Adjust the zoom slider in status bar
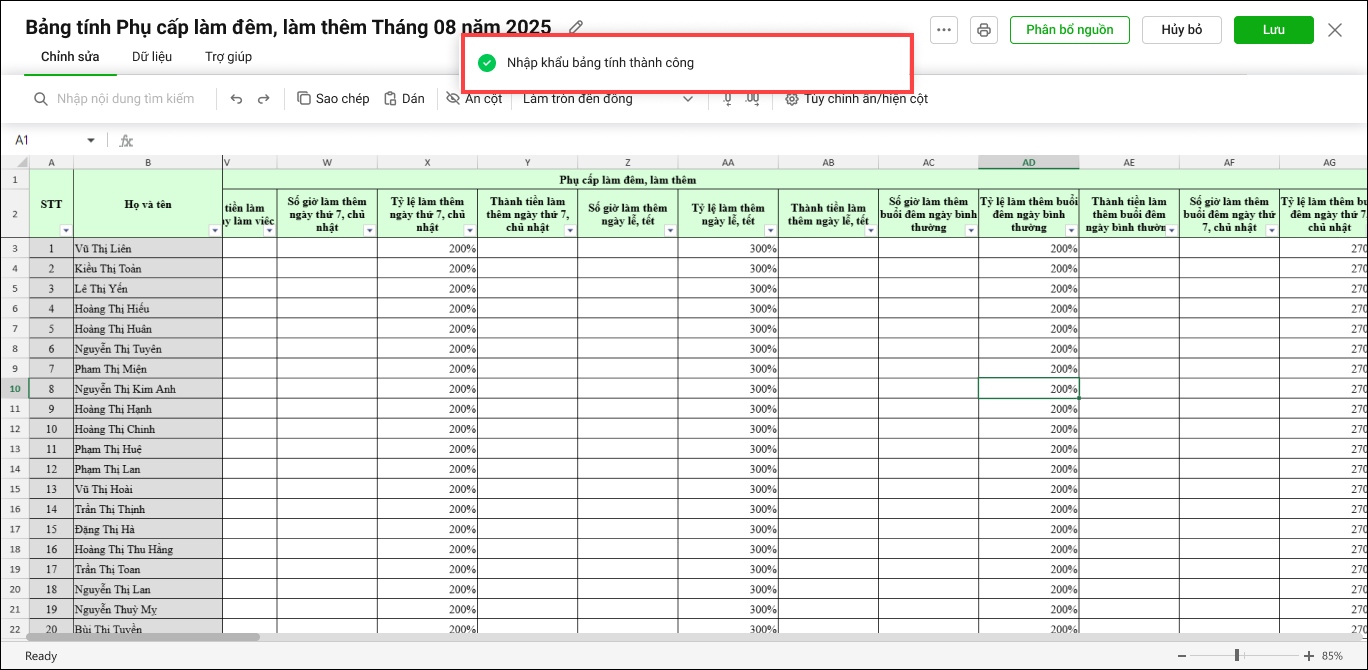Image resolution: width=1368 pixels, height=670 pixels. pos(1238,656)
